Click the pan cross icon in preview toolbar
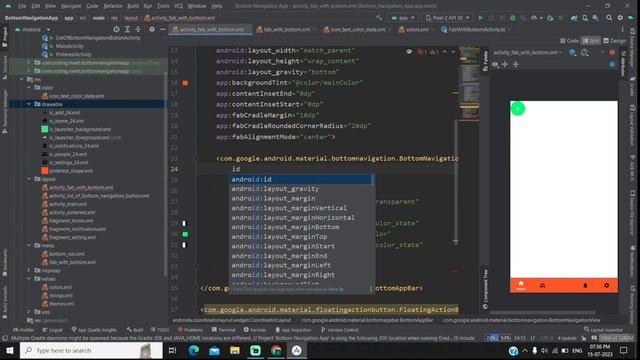 [x=505, y=64]
